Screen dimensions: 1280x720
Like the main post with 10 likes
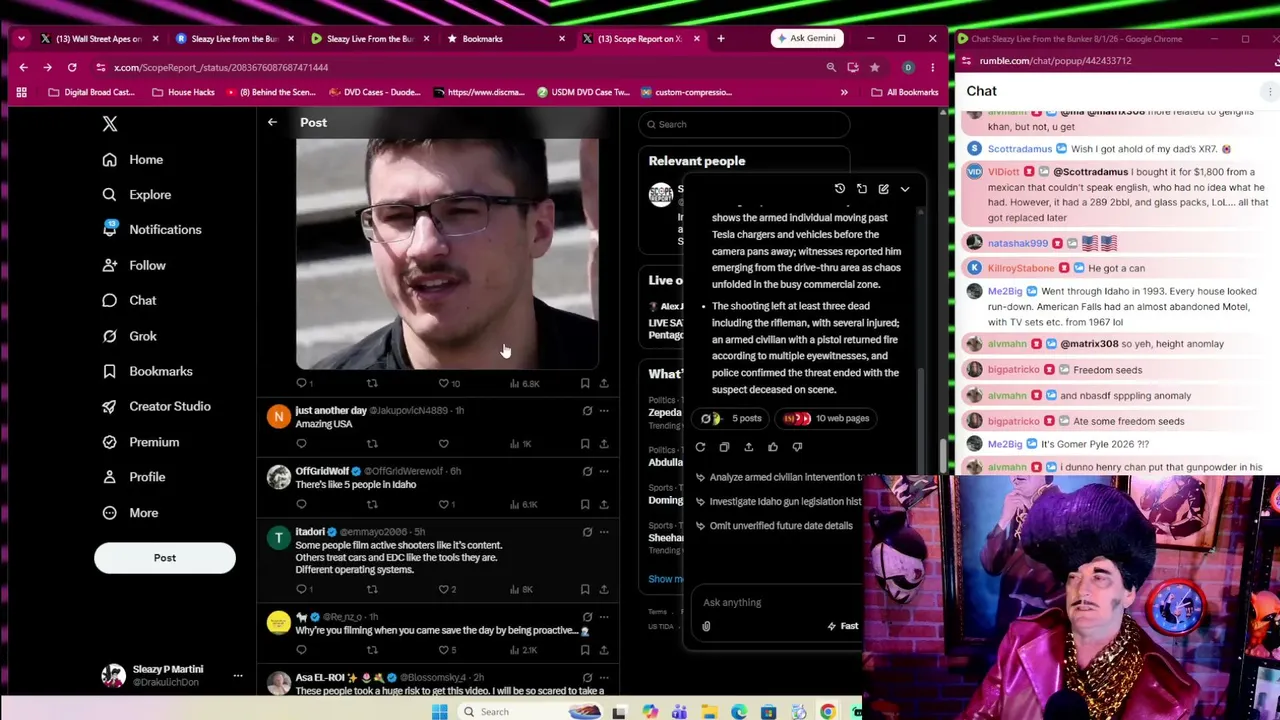(x=449, y=383)
